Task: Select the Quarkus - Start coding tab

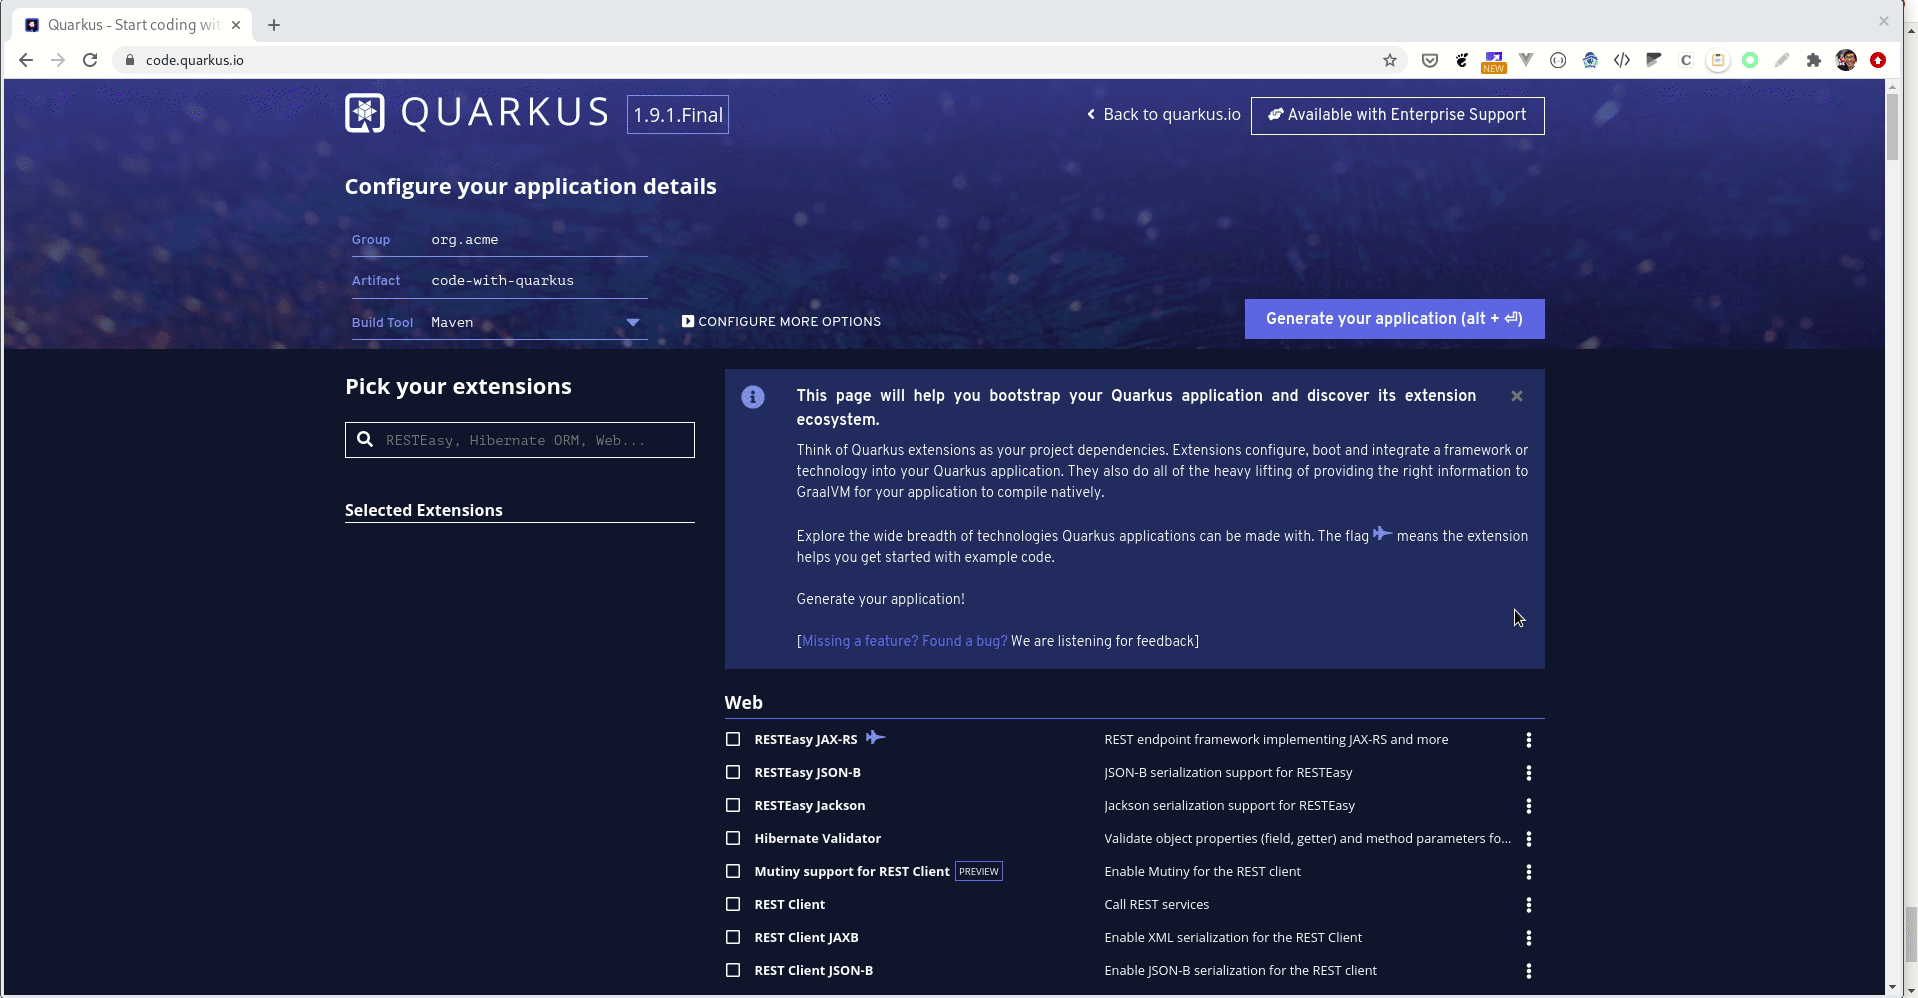Action: [132, 25]
